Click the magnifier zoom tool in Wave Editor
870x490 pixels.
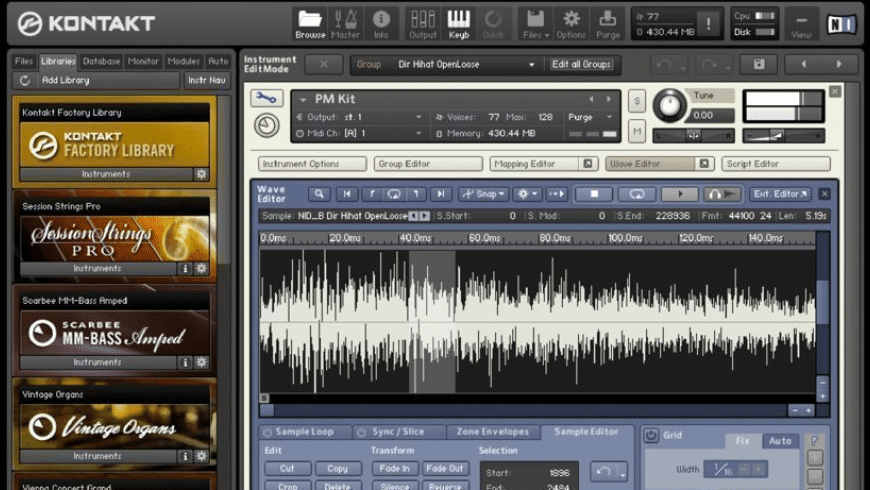[319, 194]
